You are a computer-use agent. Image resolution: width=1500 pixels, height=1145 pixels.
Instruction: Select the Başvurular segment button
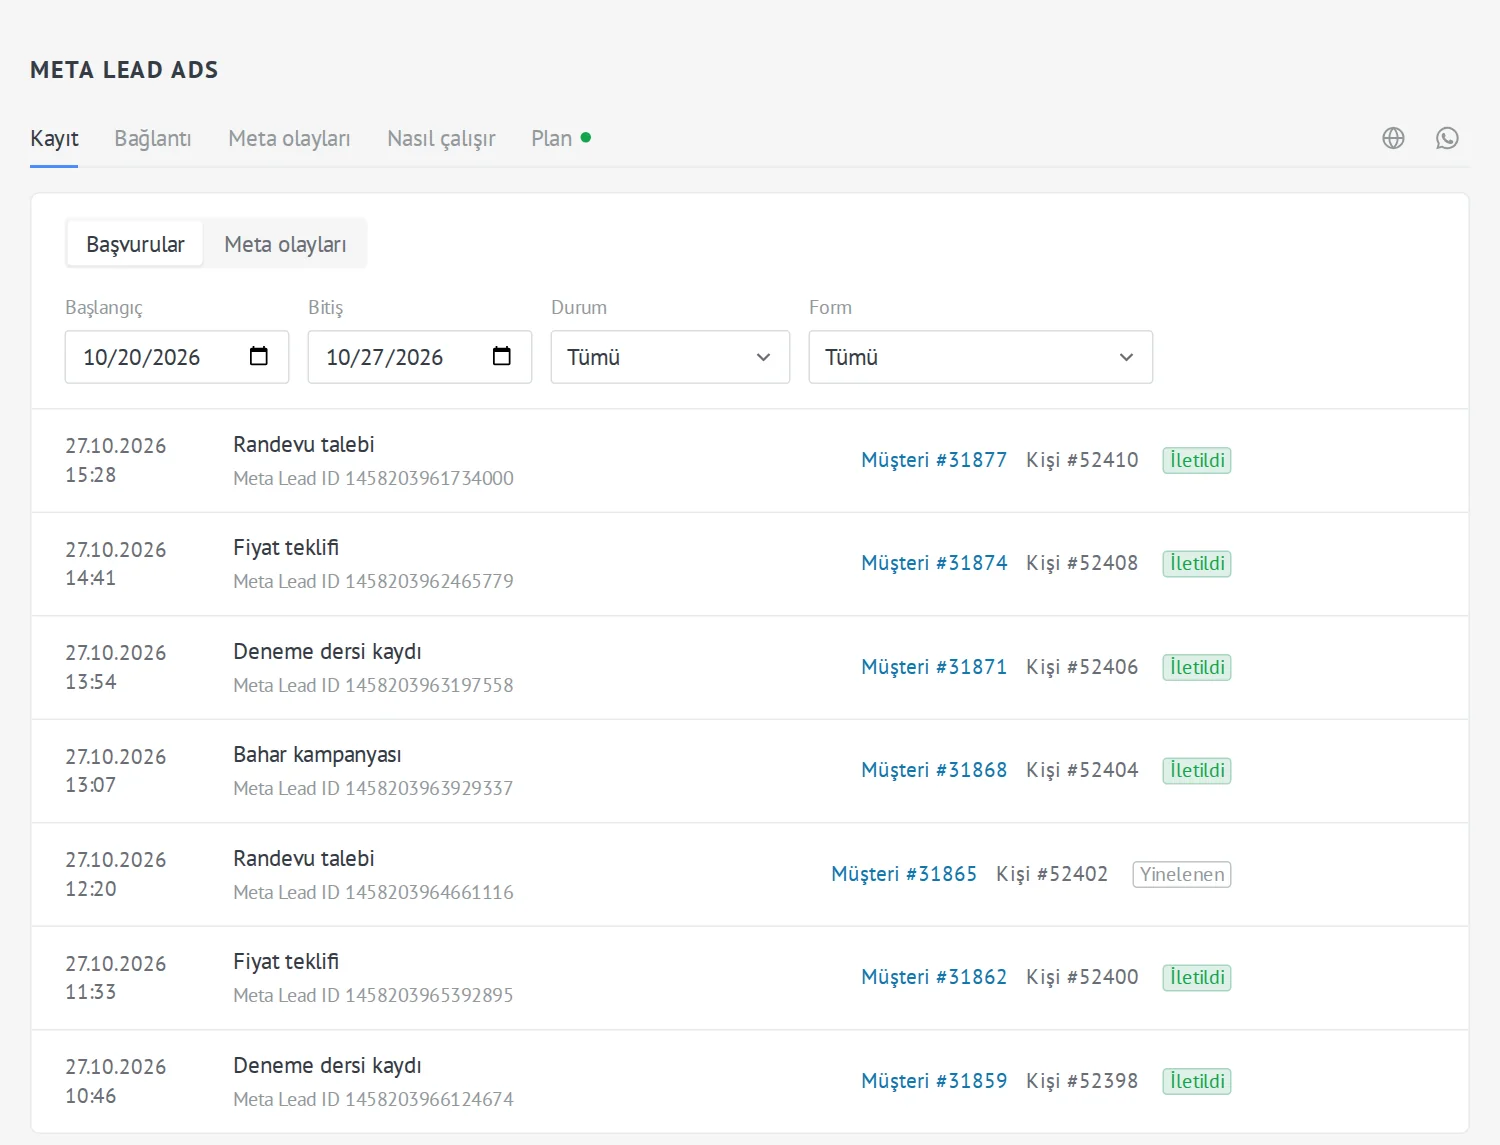[135, 244]
